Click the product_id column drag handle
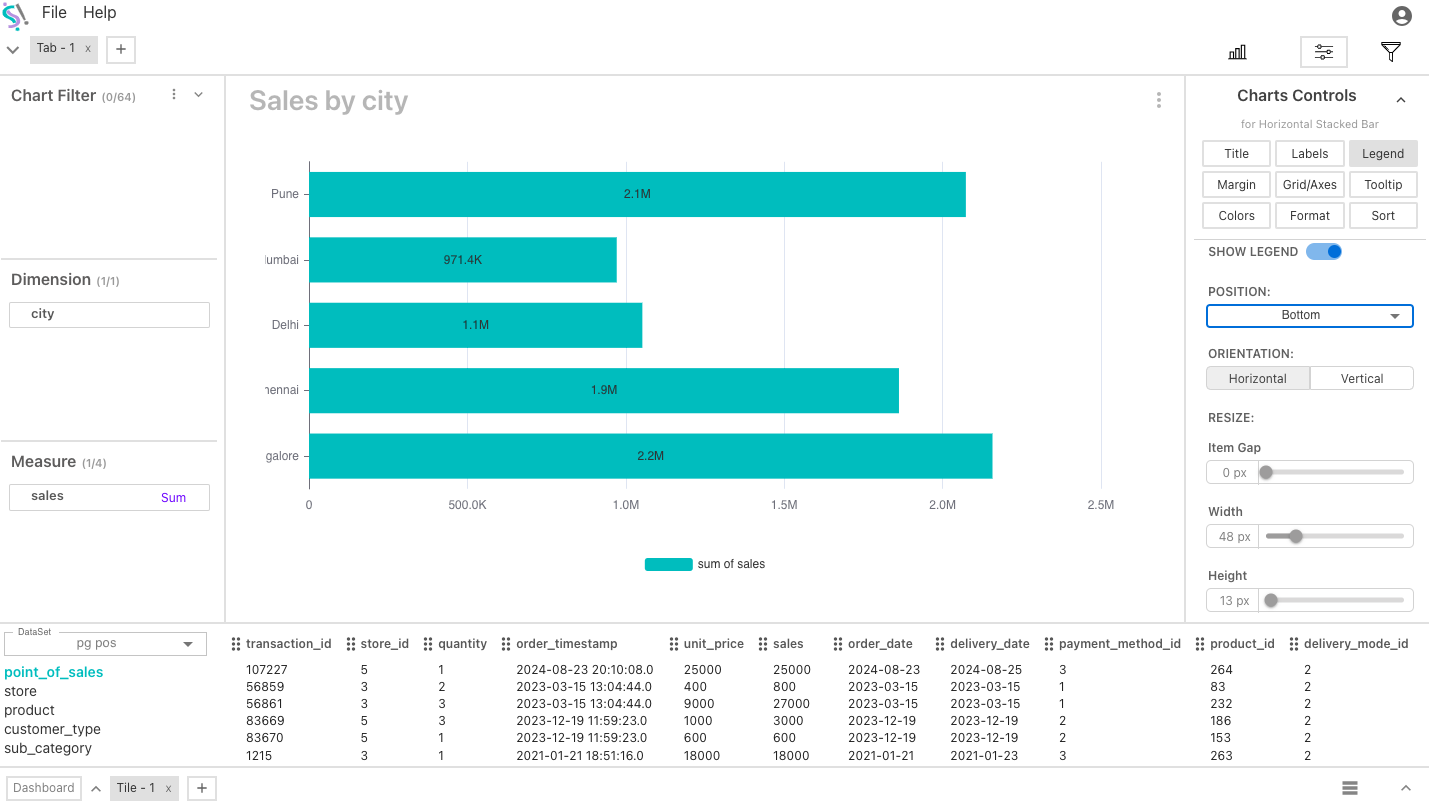1429x807 pixels. tap(1200, 644)
